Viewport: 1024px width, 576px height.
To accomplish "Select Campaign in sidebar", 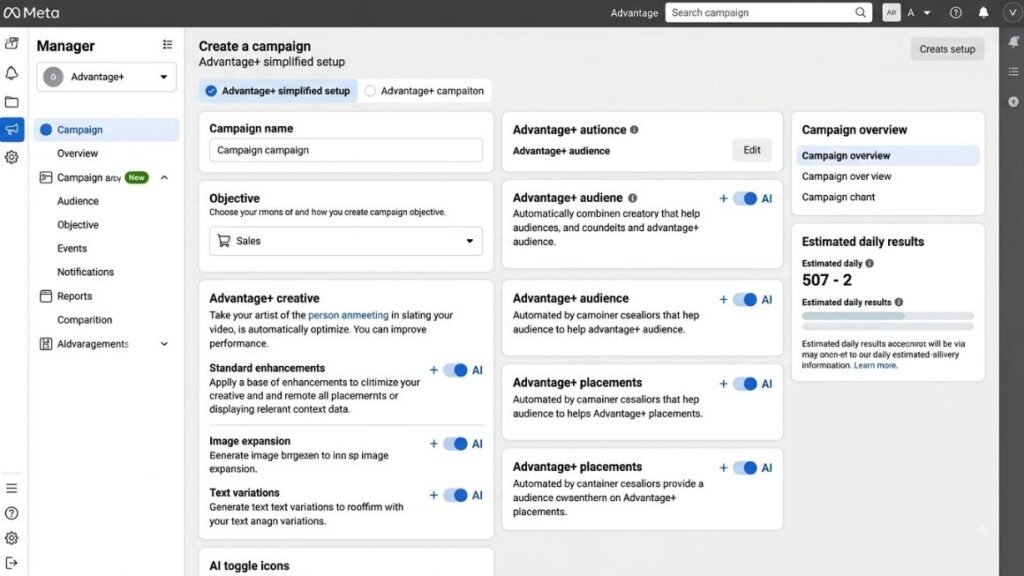I will tap(106, 129).
